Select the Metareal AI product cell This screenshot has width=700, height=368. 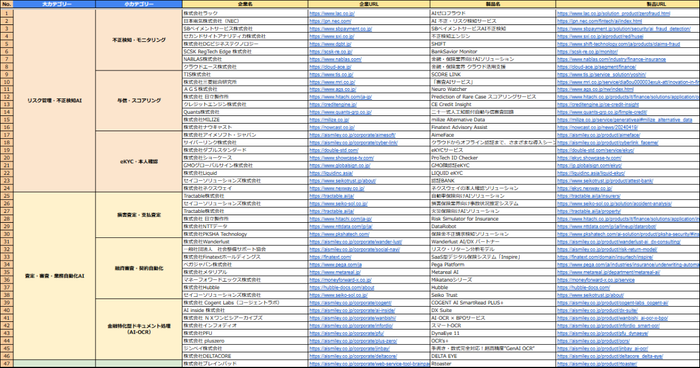tap(493, 272)
